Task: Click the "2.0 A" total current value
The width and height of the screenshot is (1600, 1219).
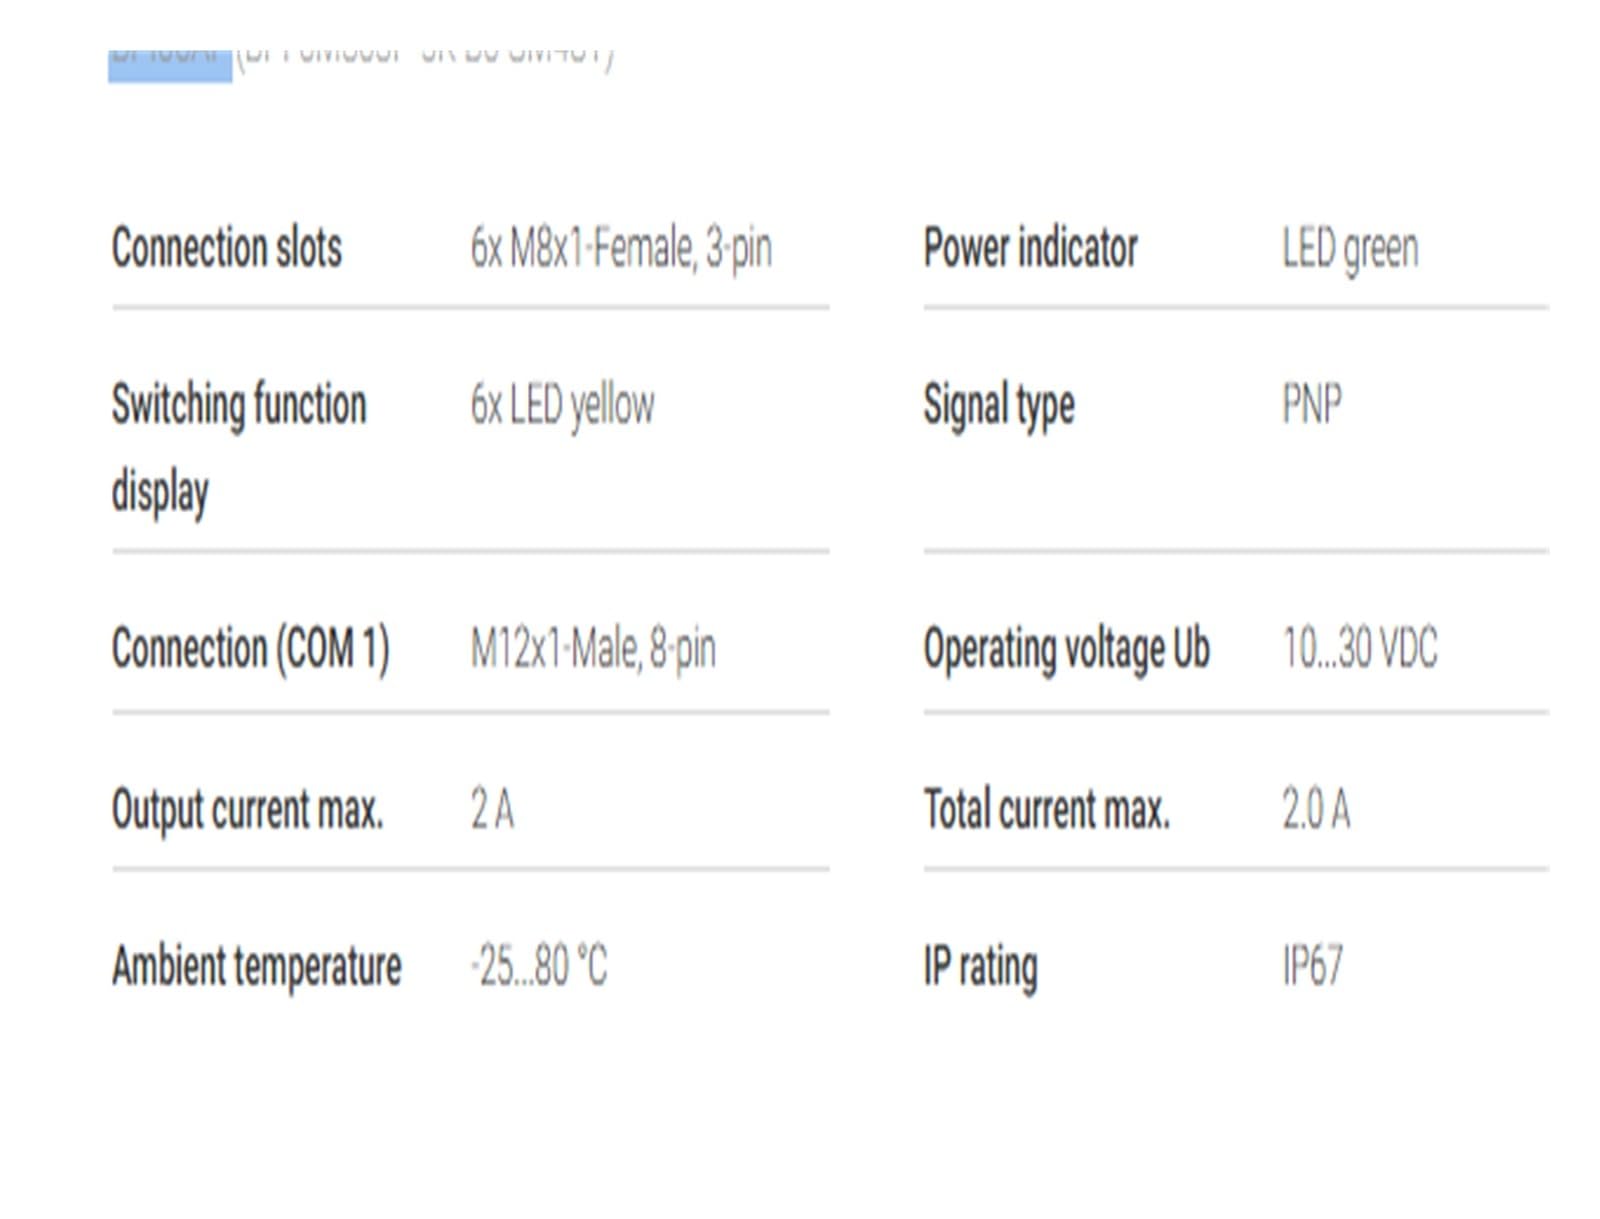Action: (x=1316, y=809)
